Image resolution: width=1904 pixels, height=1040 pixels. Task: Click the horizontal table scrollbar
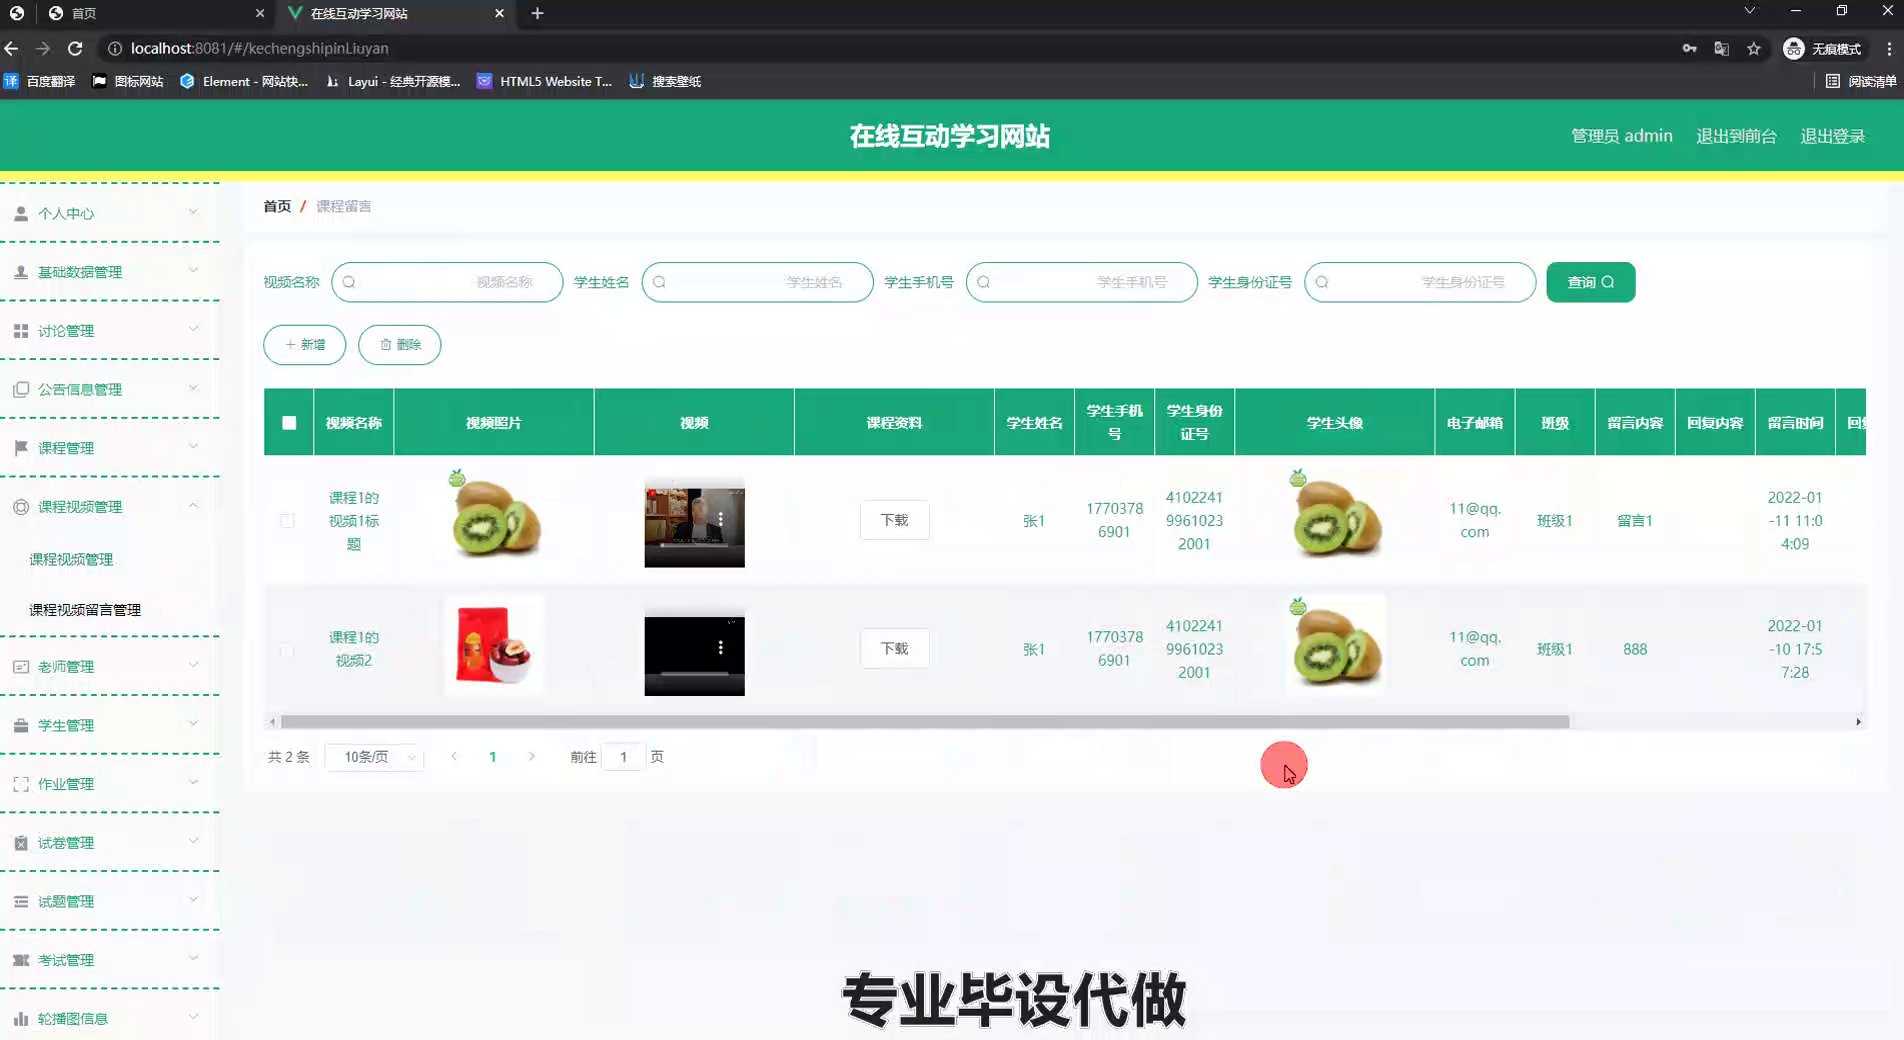tap(925, 722)
